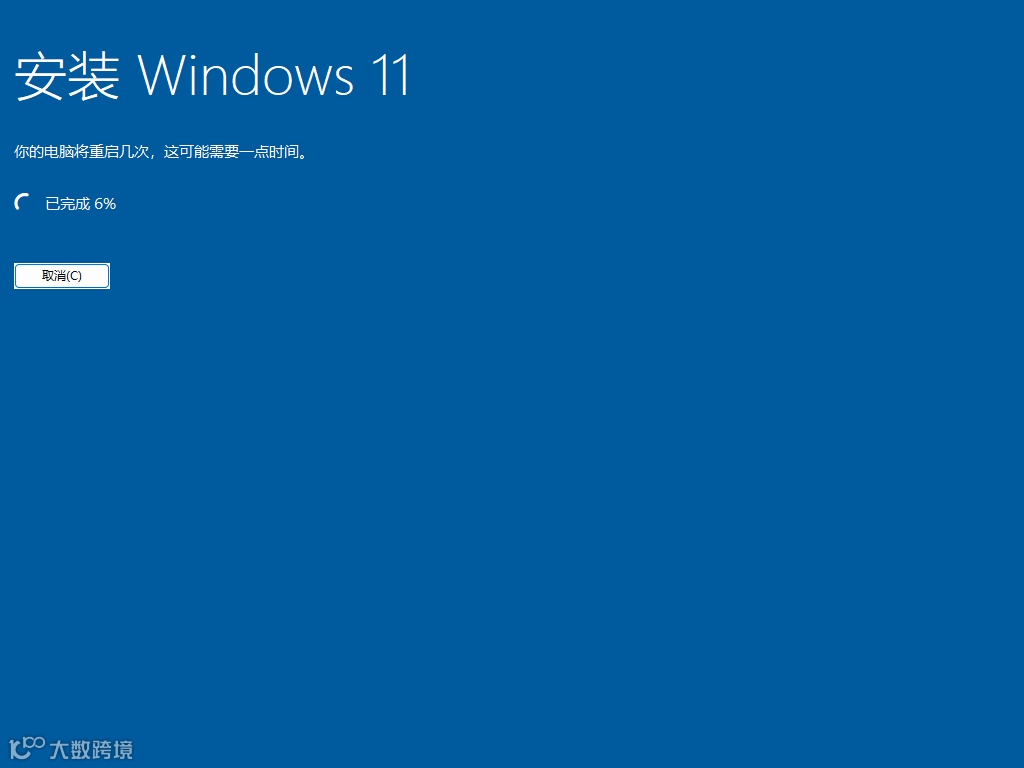Click the 大数 characters in the watermark
This screenshot has width=1024, height=768.
tap(70, 750)
